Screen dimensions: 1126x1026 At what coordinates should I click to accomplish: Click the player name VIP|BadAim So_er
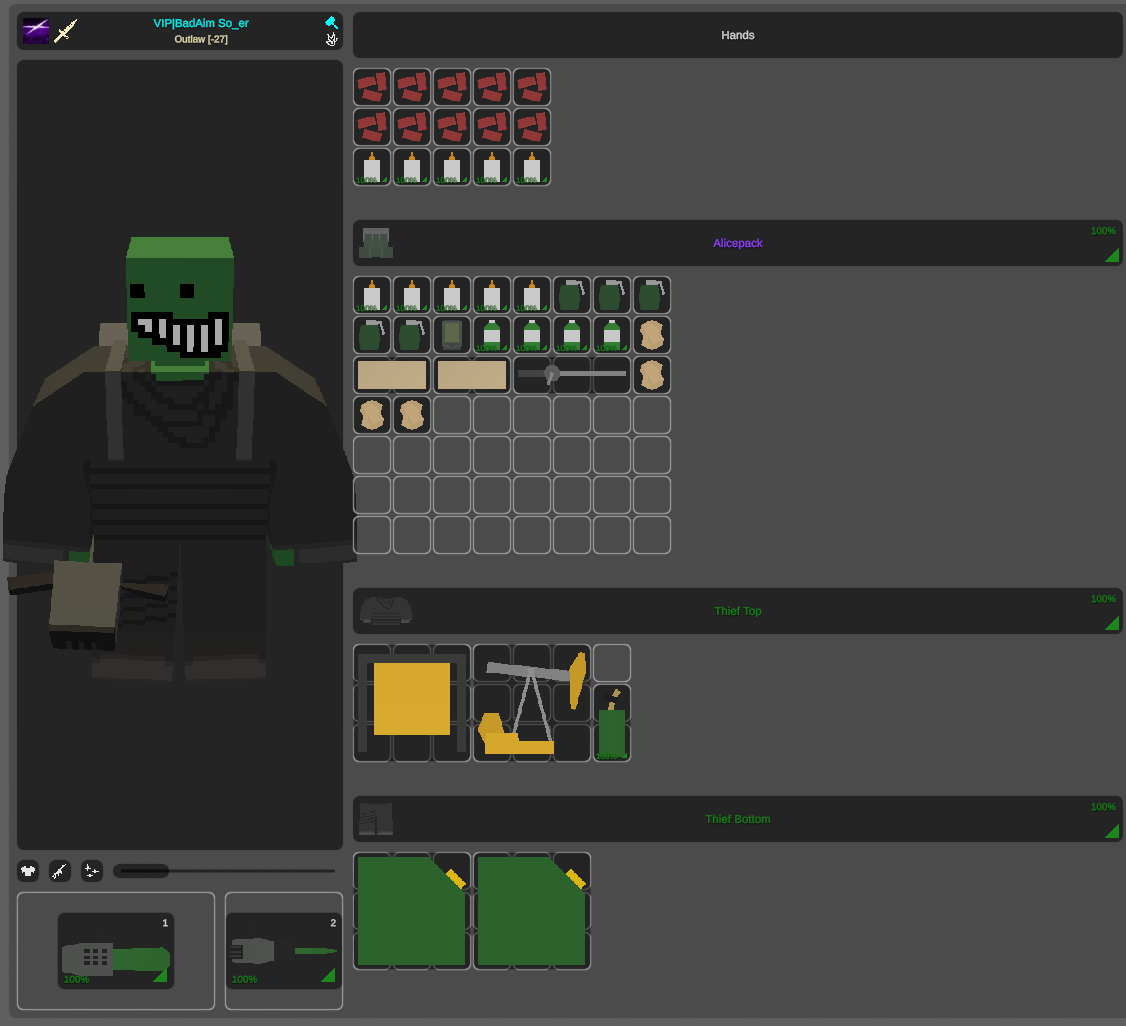pyautogui.click(x=201, y=23)
